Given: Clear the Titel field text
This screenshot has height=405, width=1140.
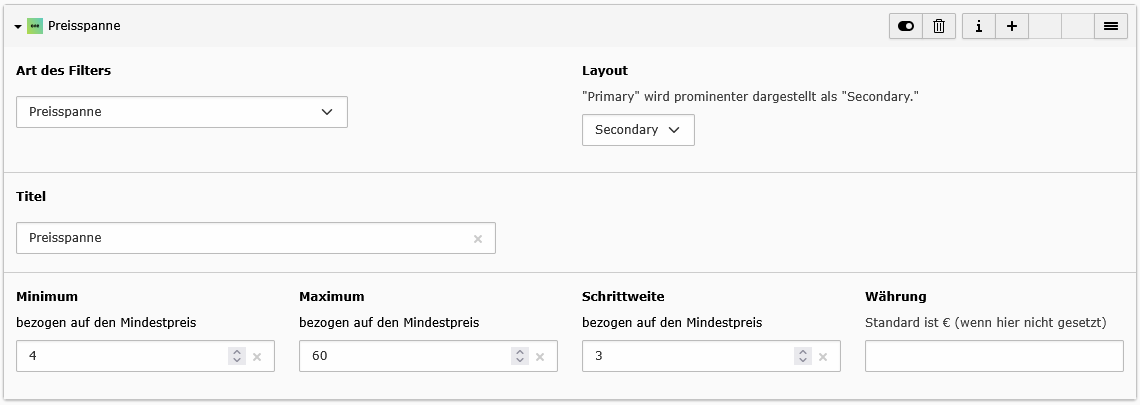Looking at the screenshot, I should coord(477,239).
